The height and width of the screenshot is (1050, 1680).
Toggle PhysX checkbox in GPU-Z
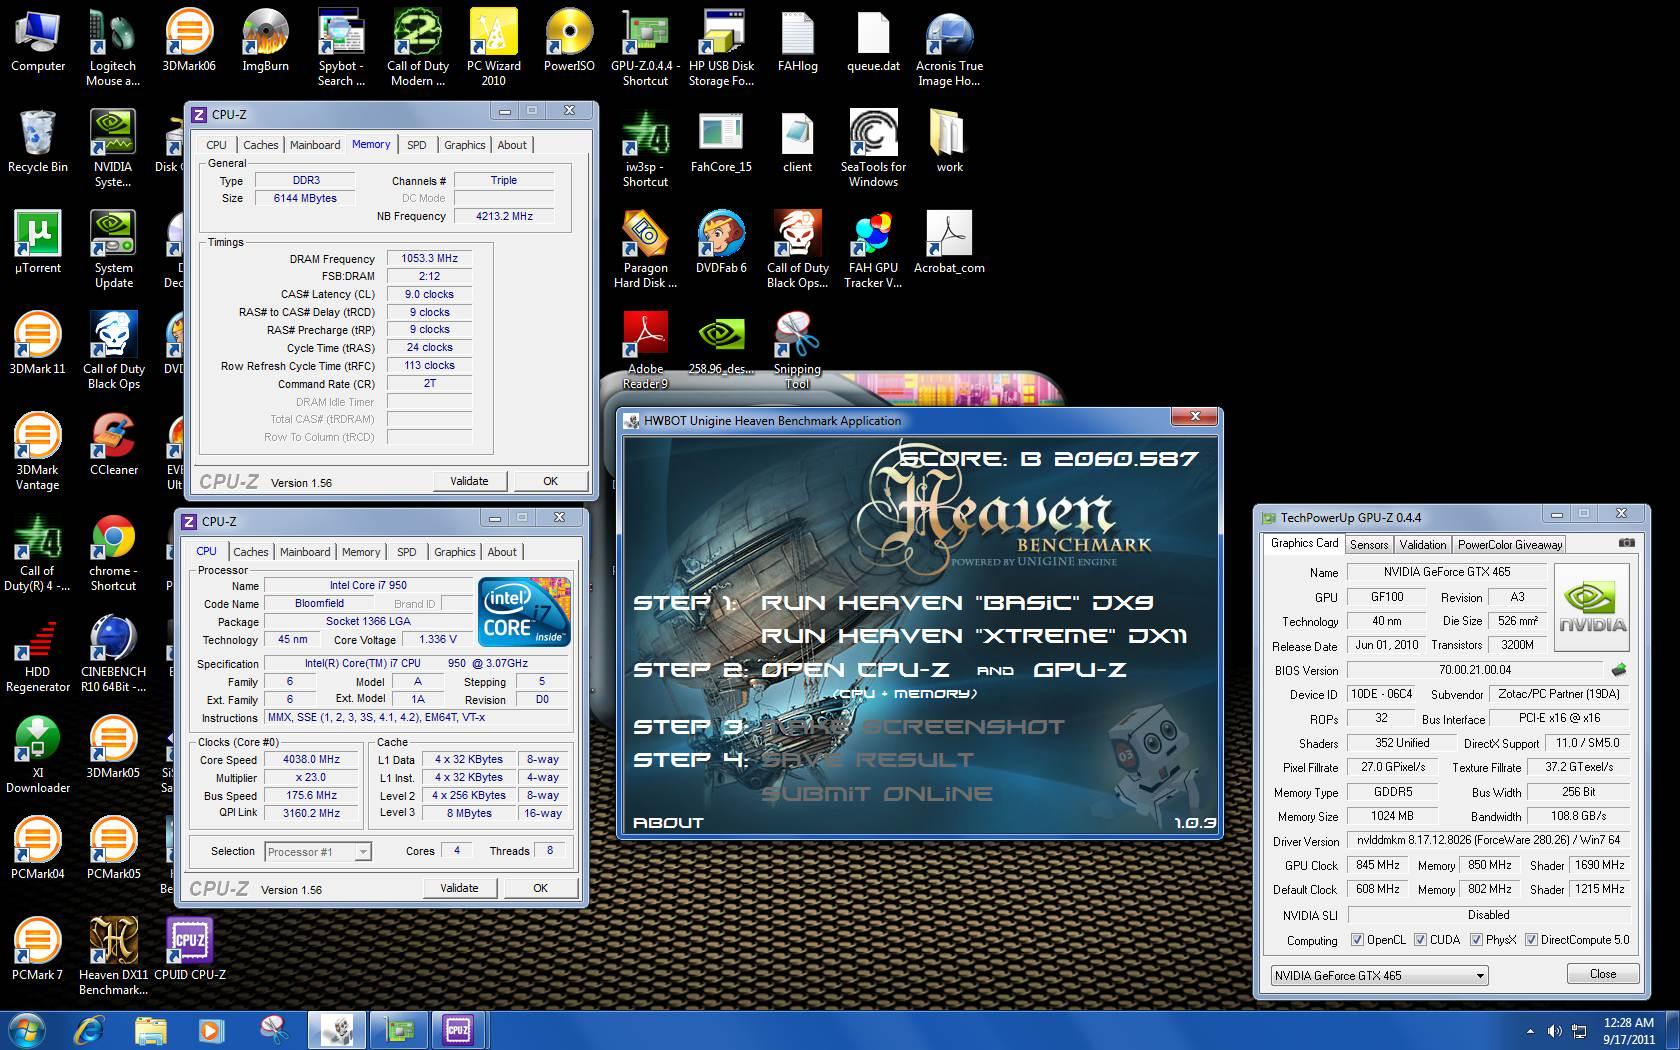coord(1476,940)
